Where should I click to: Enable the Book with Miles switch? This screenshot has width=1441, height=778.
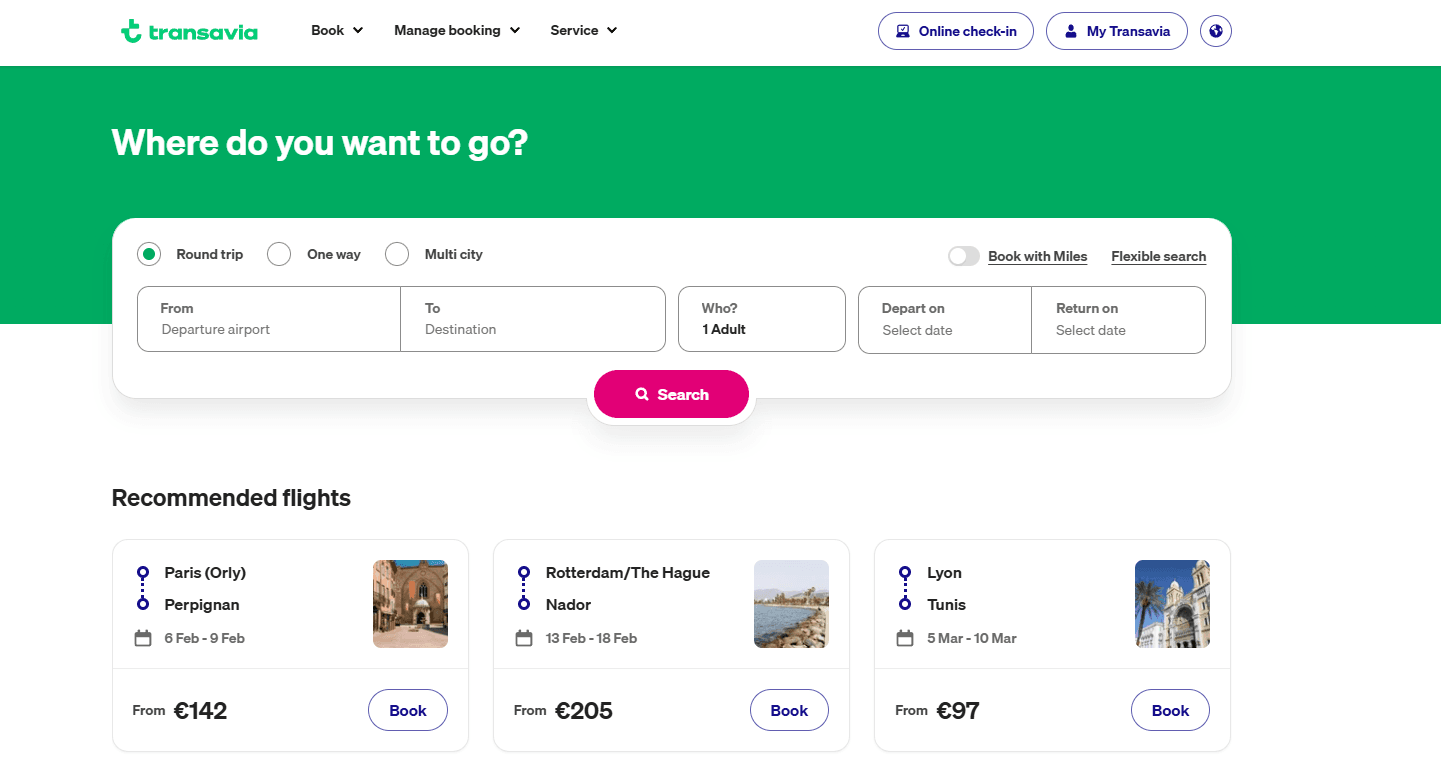coord(964,256)
